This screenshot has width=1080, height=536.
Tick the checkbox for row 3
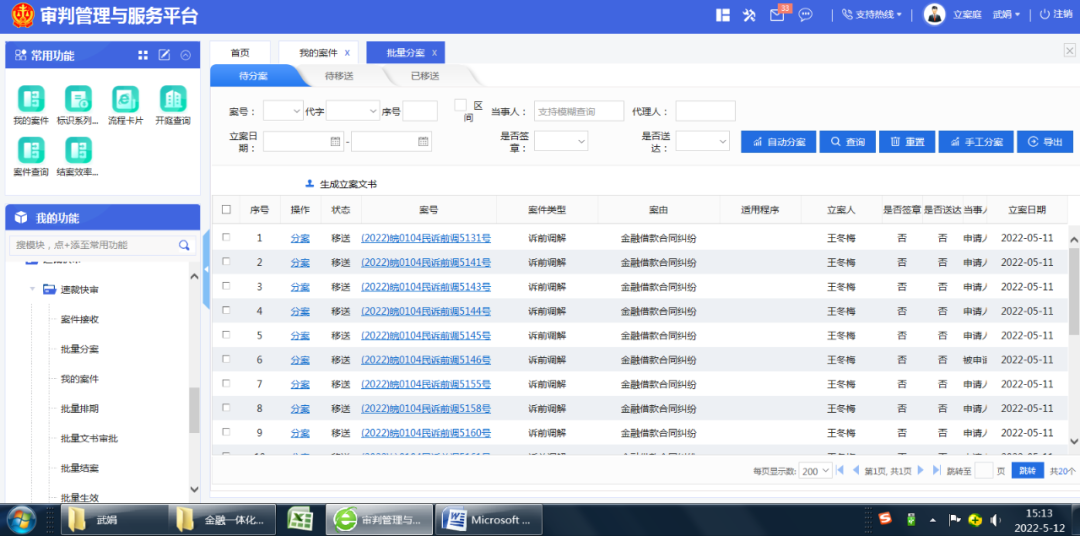226,286
